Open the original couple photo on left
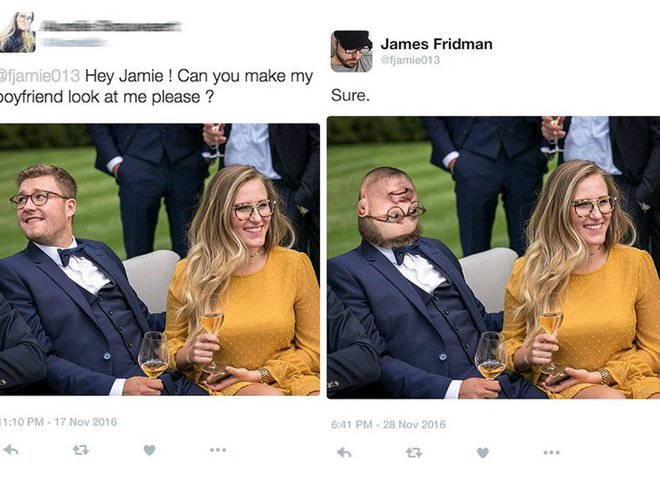660x480 pixels. [160, 259]
